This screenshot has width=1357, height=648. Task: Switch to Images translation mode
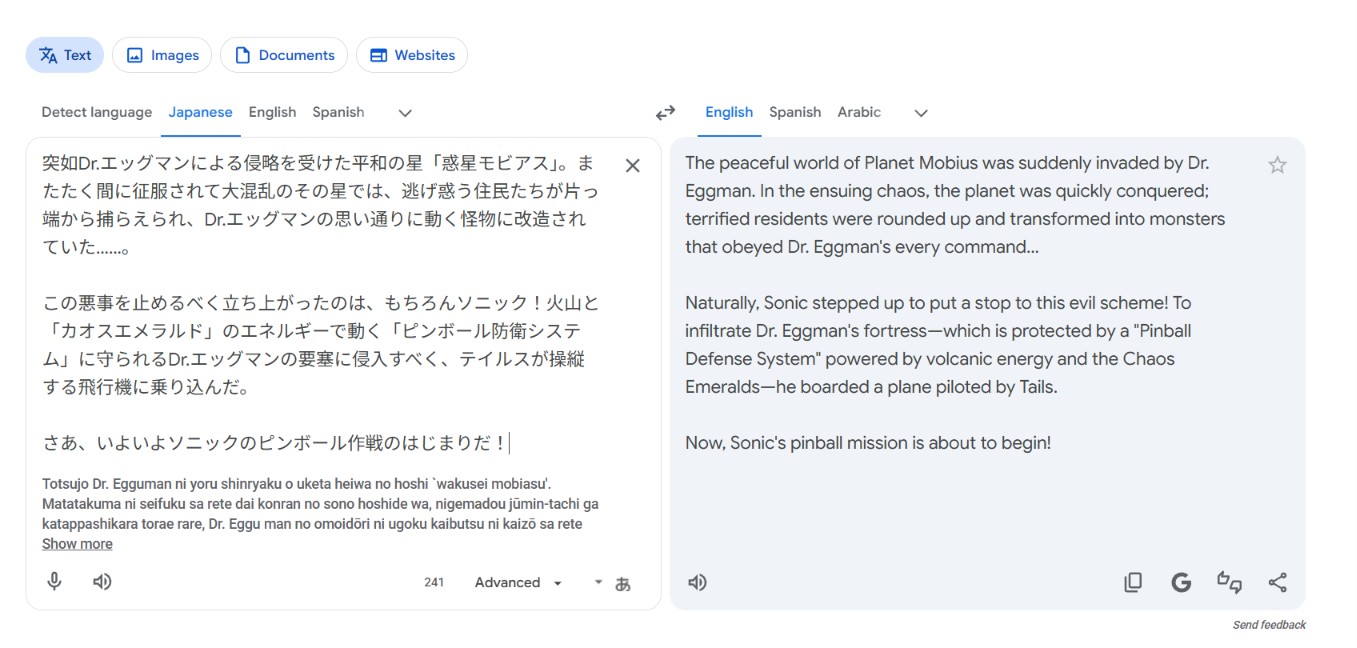tap(162, 55)
